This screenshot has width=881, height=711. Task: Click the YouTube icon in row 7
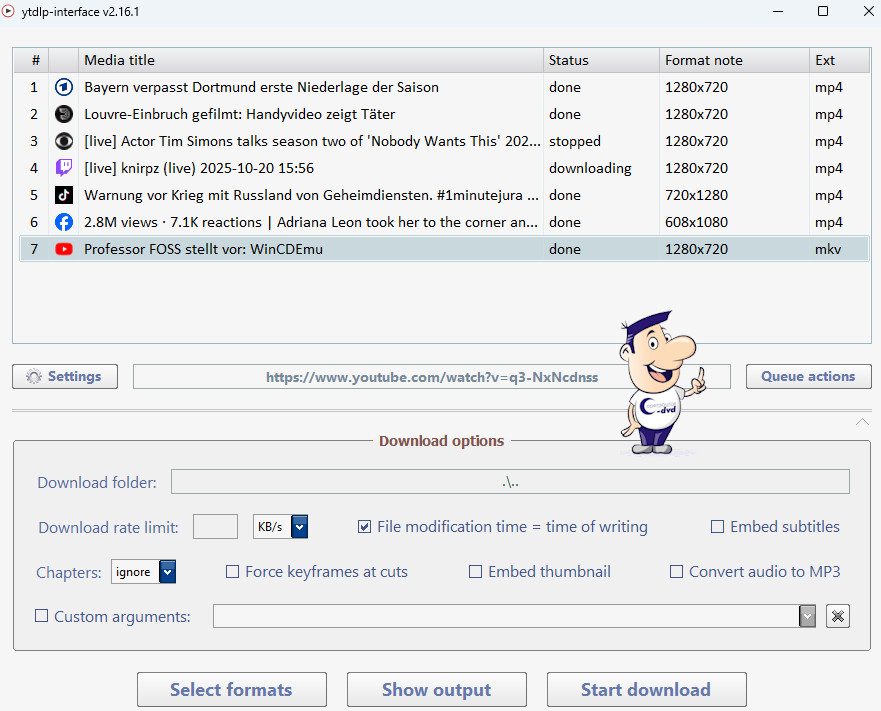pyautogui.click(x=64, y=249)
